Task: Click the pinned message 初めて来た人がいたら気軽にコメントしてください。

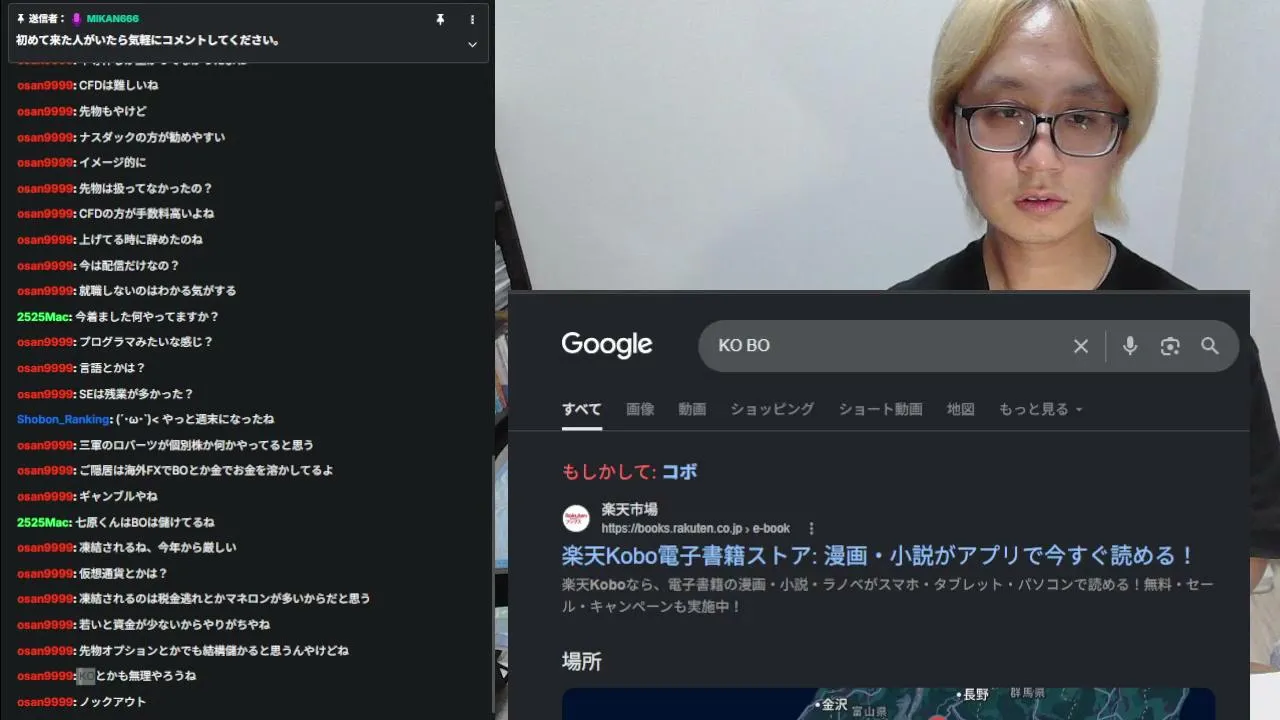Action: 148,41
